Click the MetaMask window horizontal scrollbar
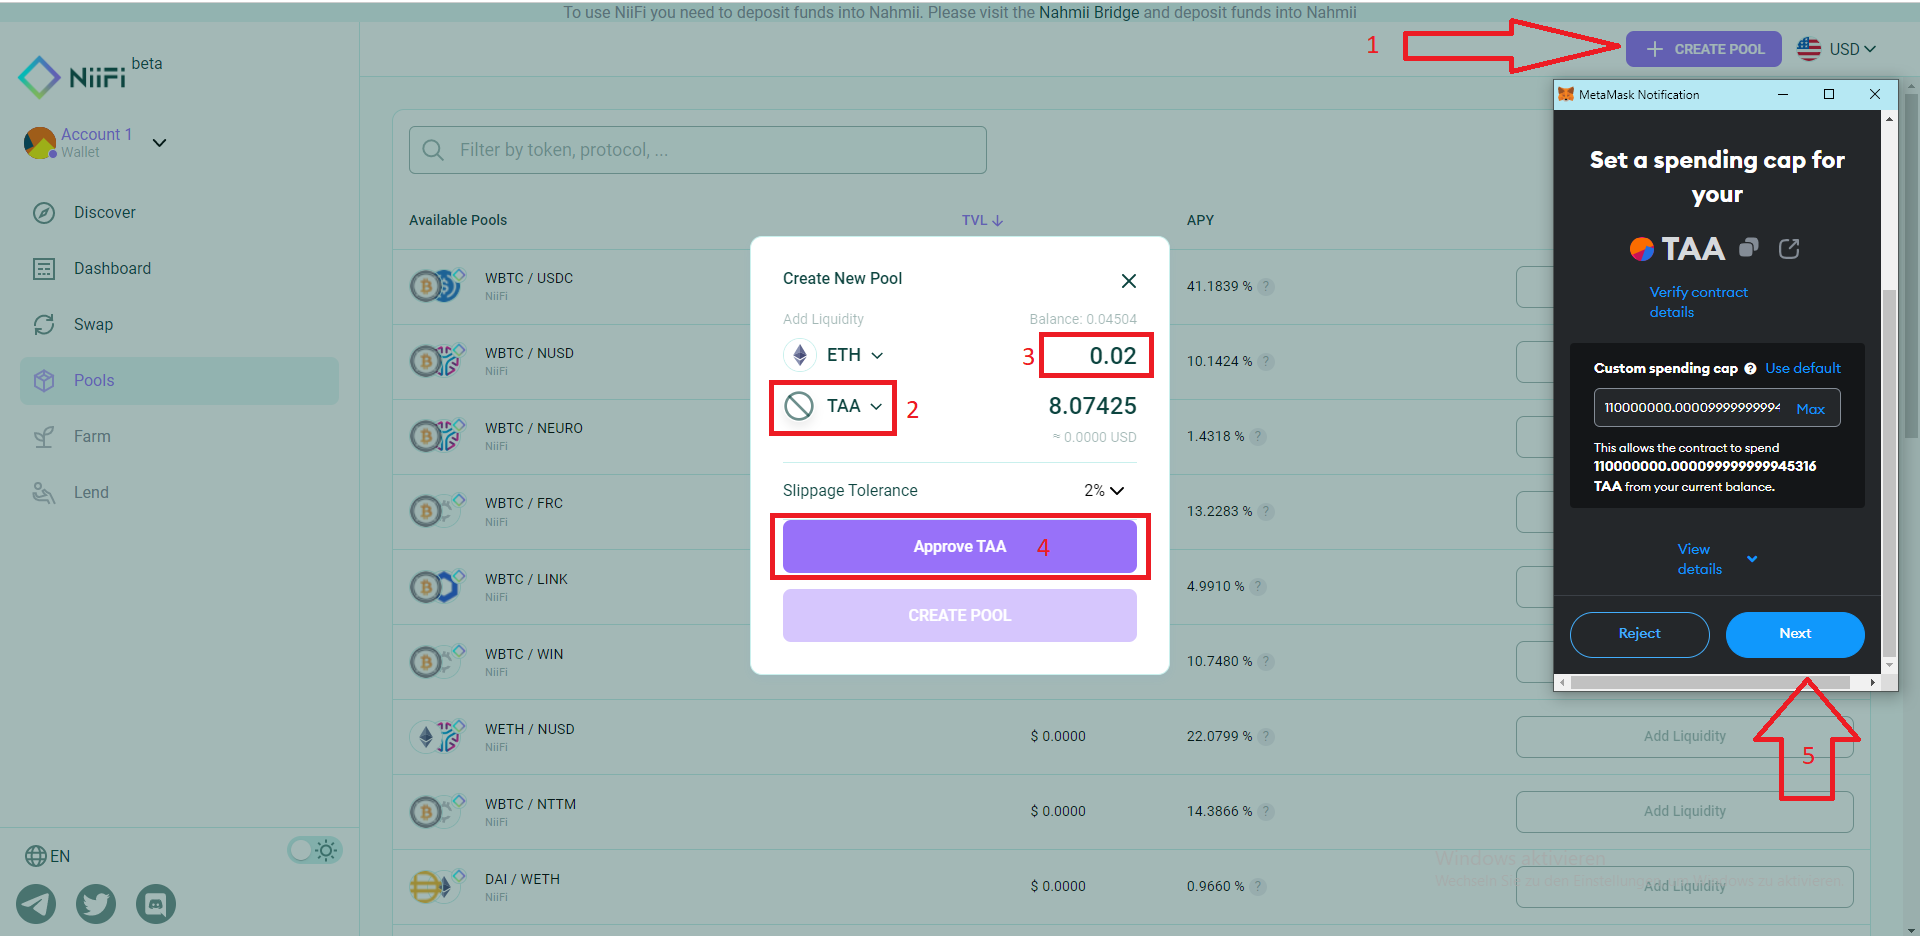1920x936 pixels. 1710,683
